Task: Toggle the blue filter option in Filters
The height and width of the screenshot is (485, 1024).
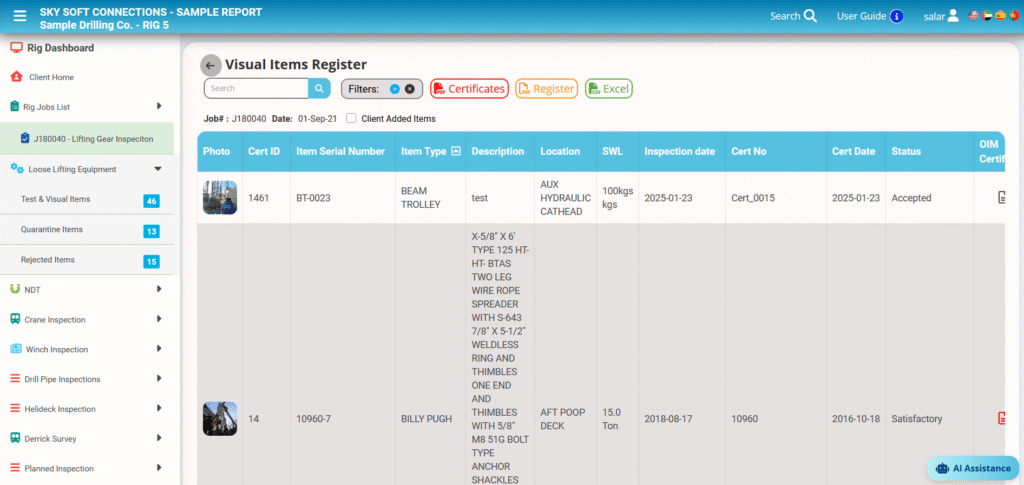Action: 395,89
